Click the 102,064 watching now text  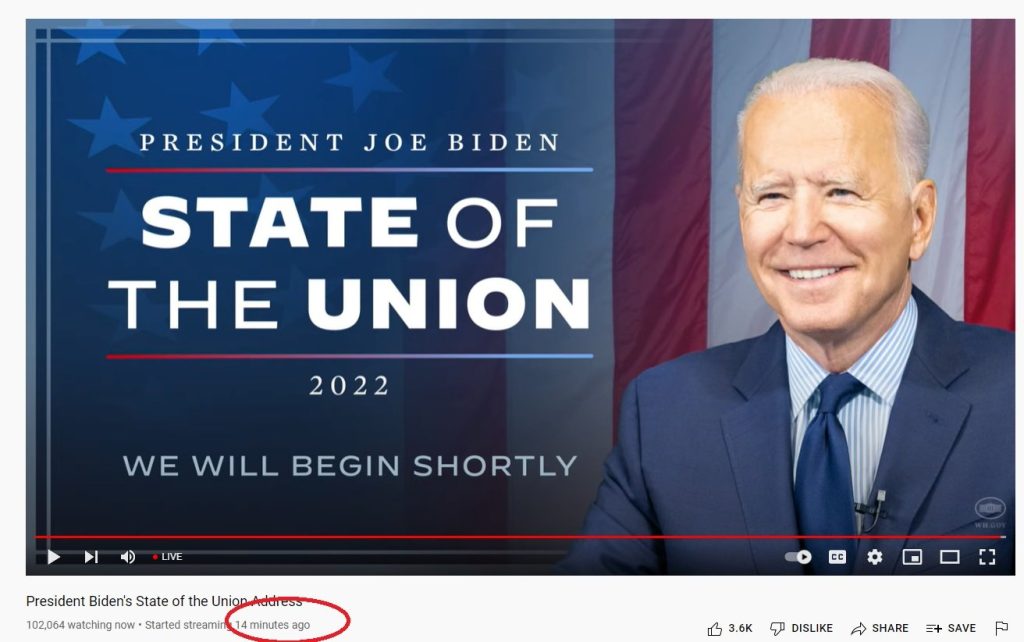(x=80, y=625)
